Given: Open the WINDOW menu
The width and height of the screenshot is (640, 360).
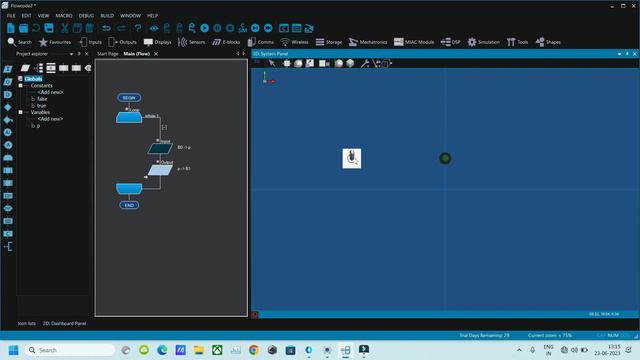Looking at the screenshot, I should pos(130,16).
